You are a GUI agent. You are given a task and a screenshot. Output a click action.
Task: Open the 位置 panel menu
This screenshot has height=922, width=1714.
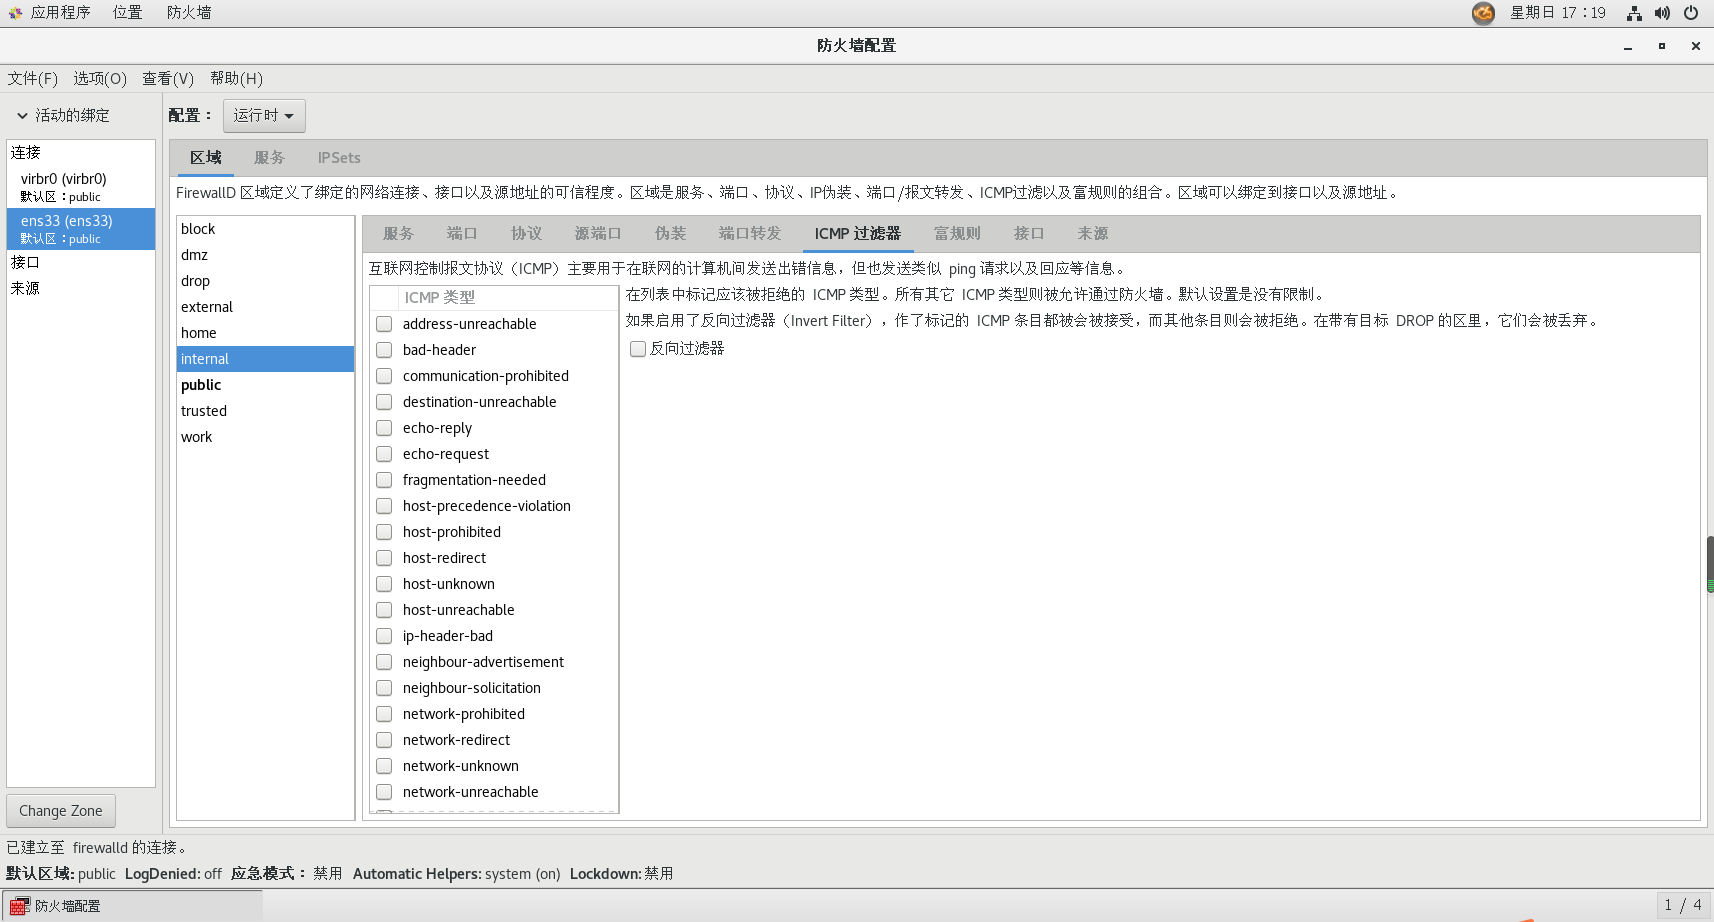[127, 13]
